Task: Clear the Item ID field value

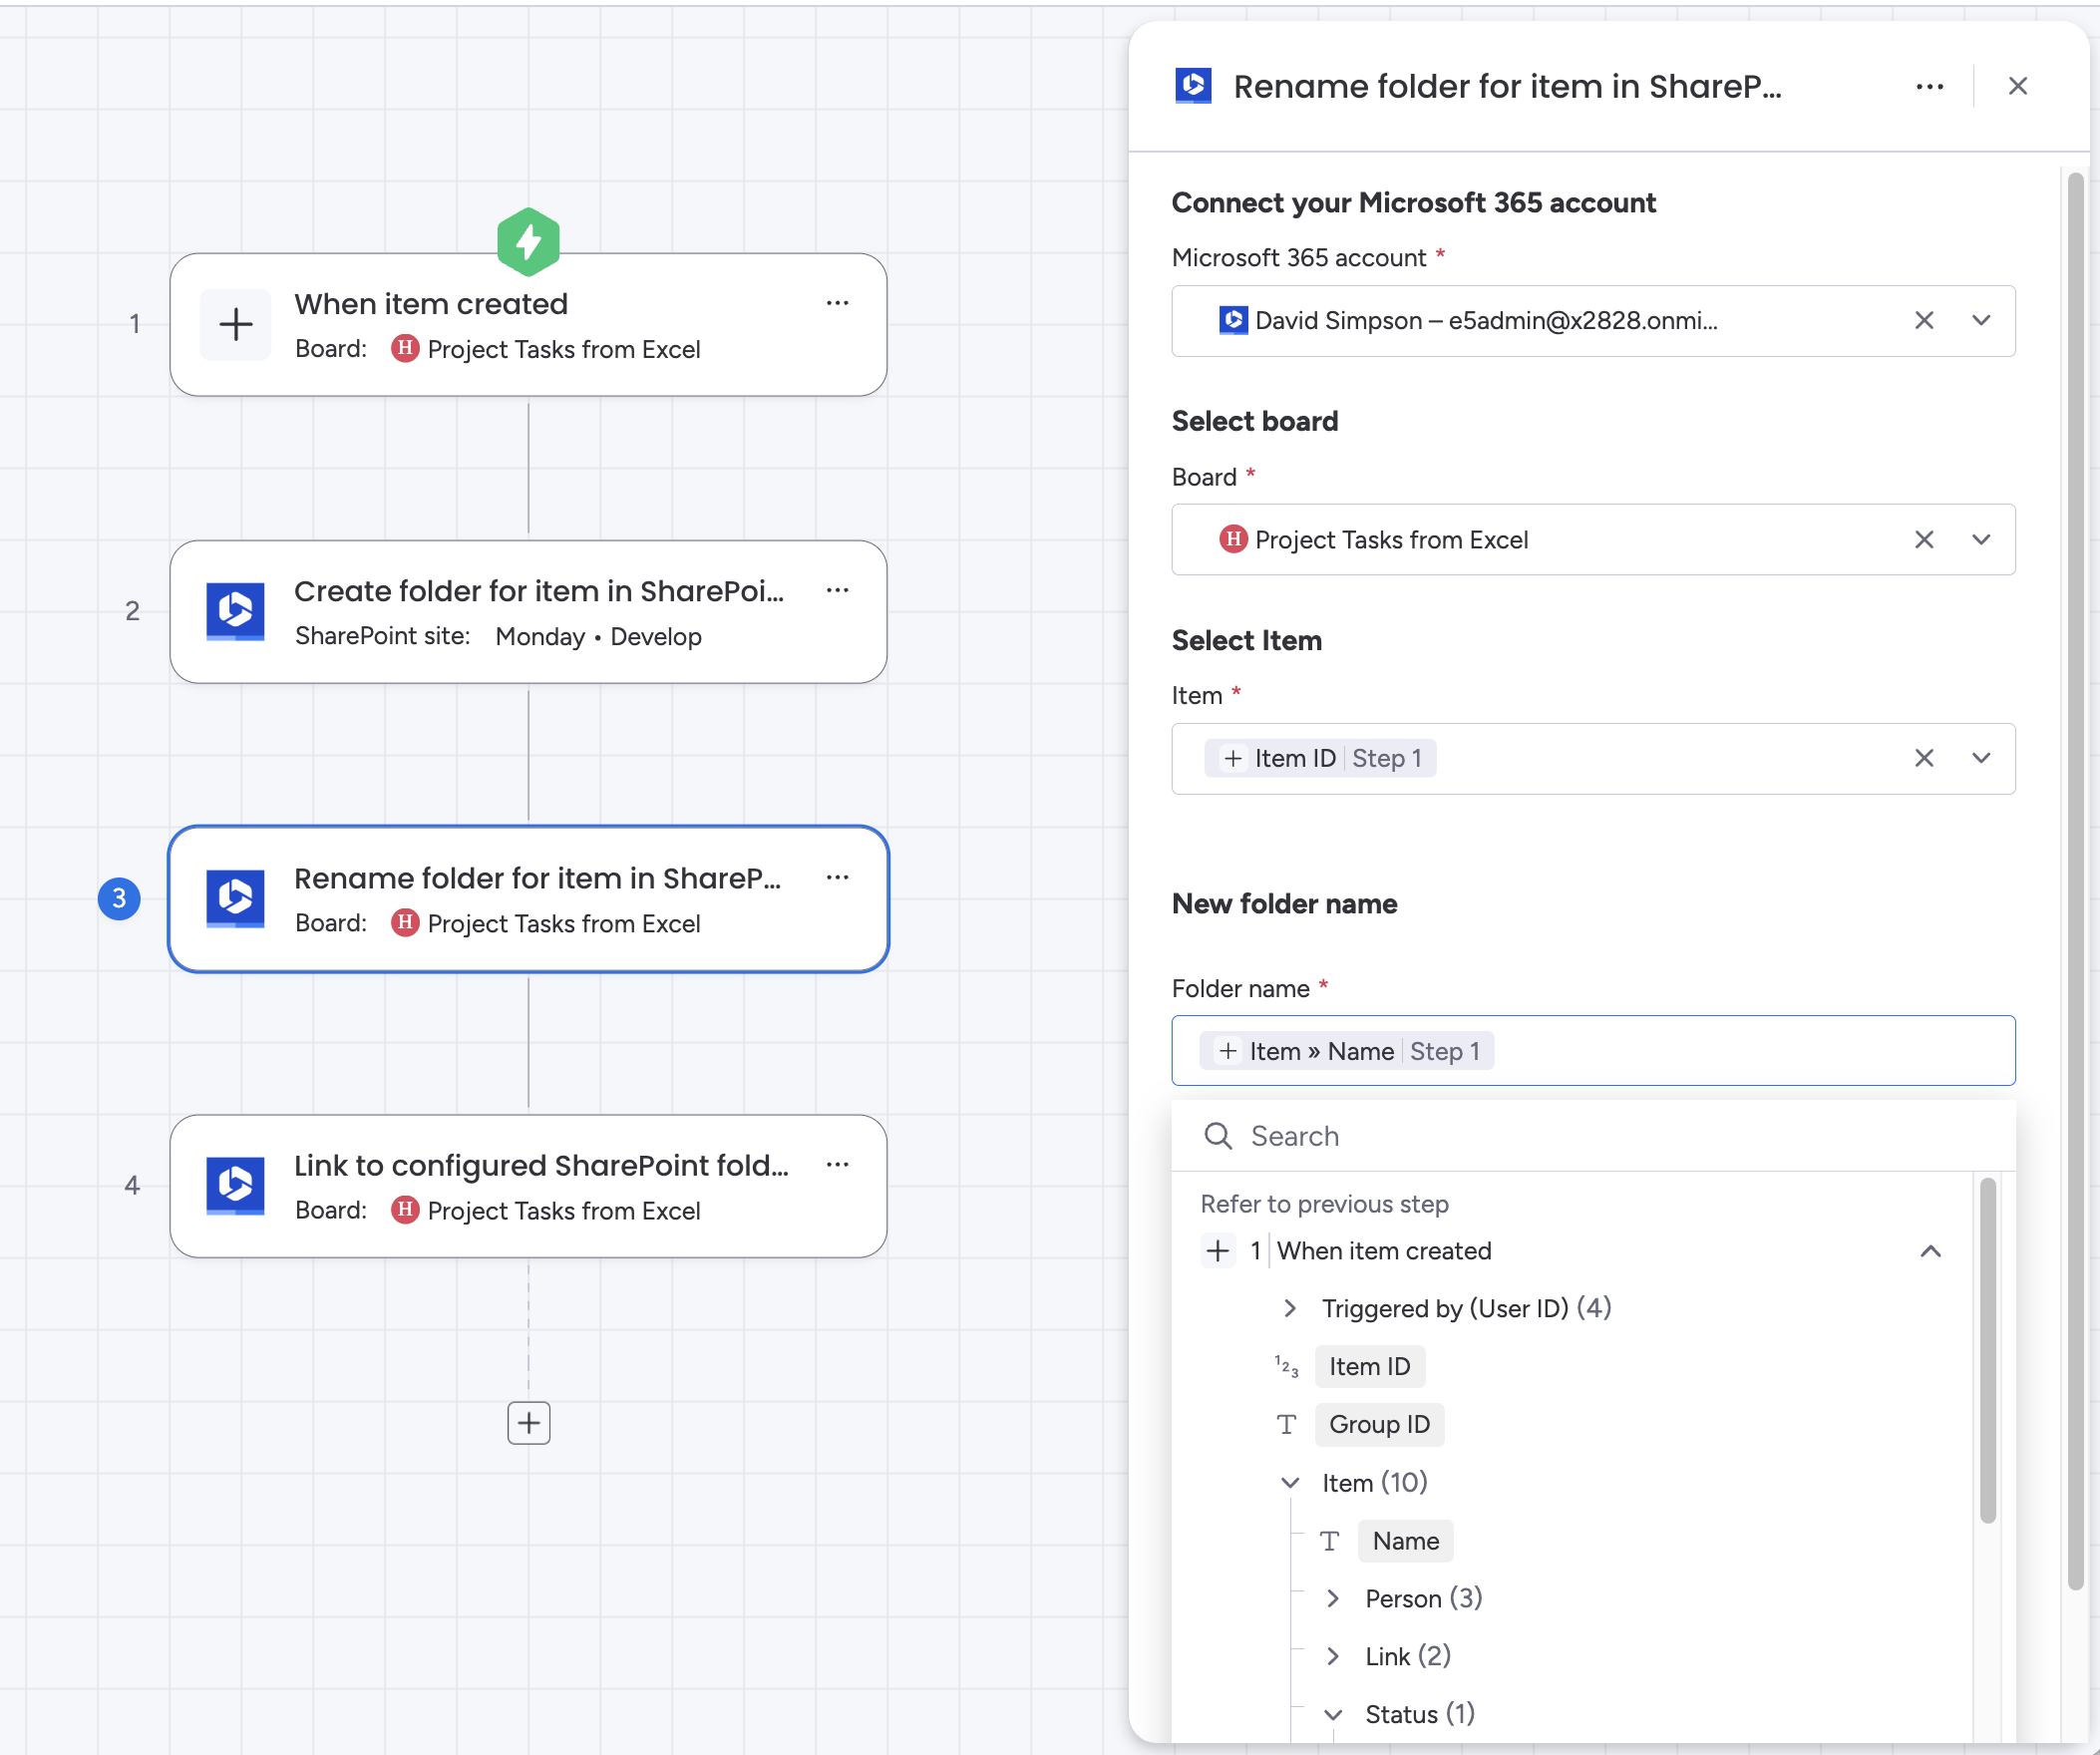Action: (1923, 758)
